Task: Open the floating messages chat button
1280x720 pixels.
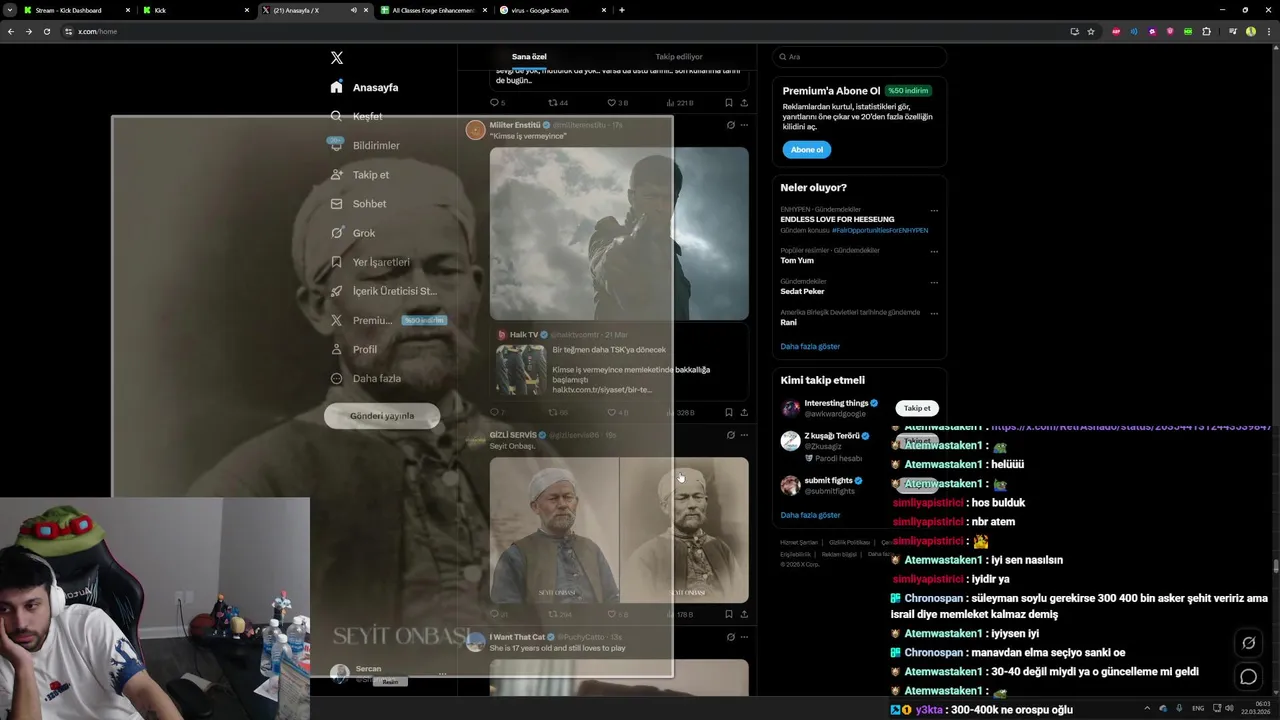Action: click(x=1248, y=677)
